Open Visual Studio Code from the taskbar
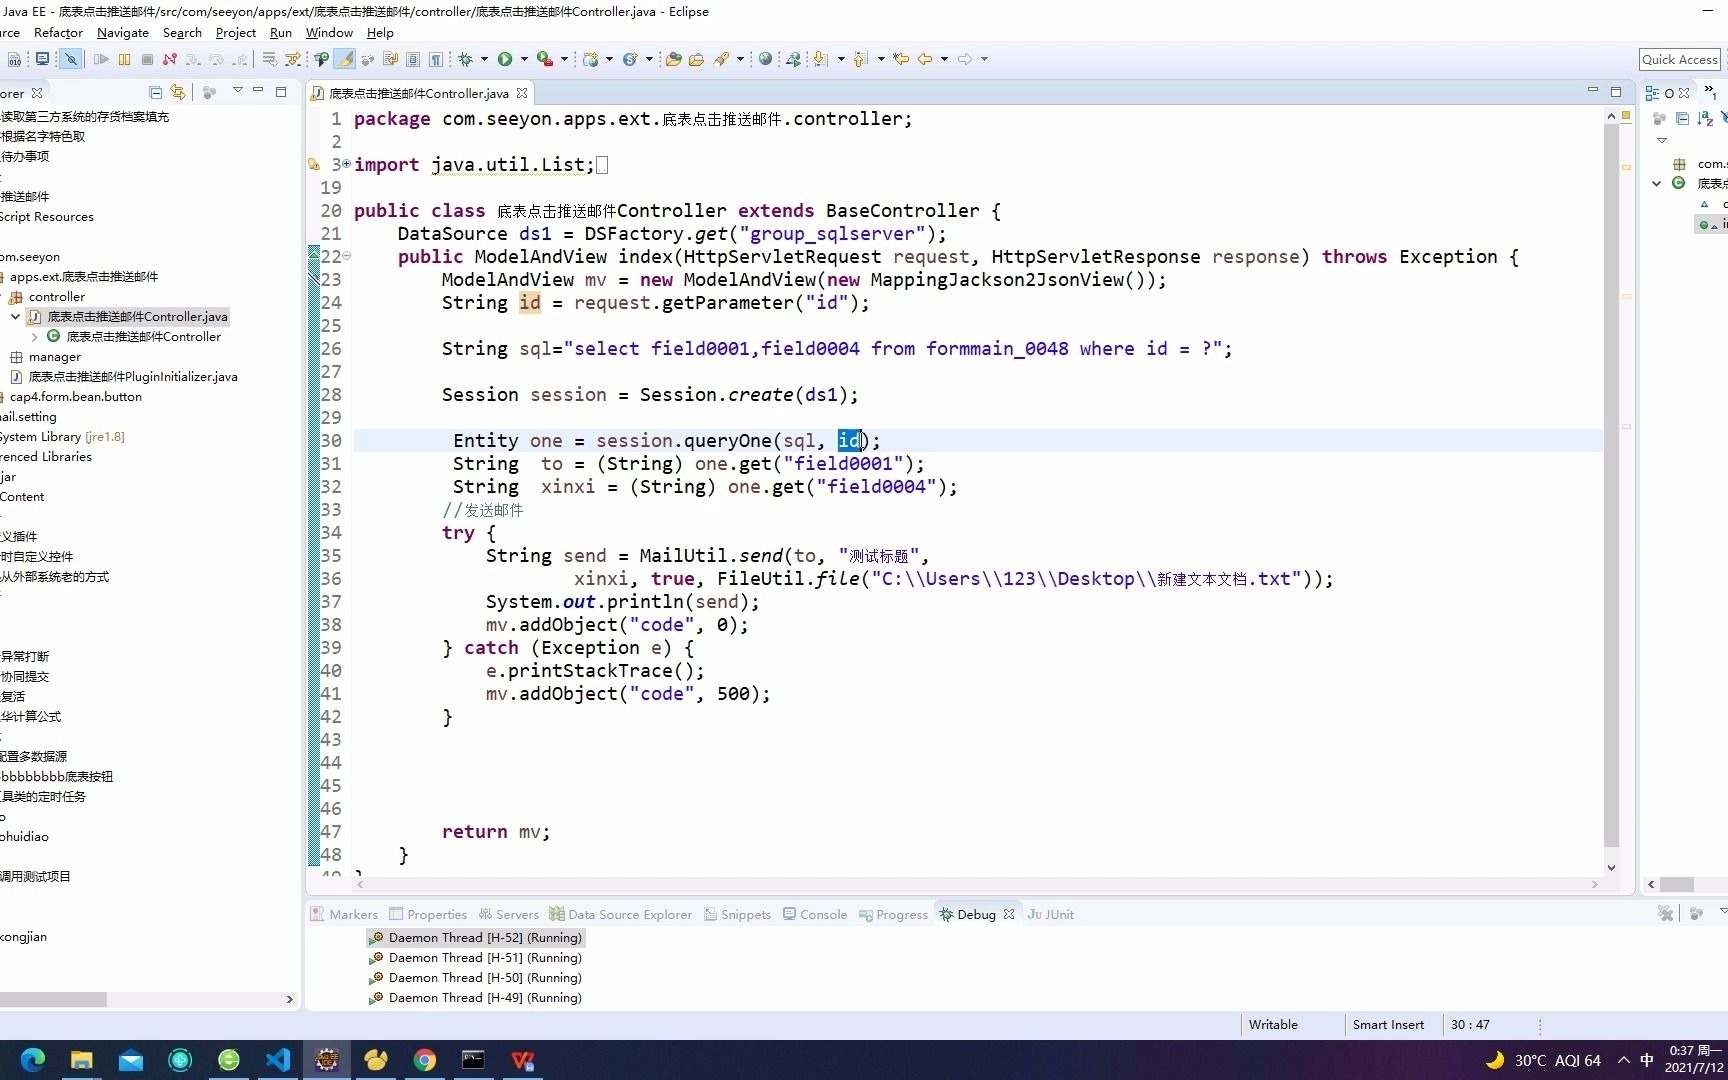Viewport: 1728px width, 1080px height. (x=278, y=1059)
